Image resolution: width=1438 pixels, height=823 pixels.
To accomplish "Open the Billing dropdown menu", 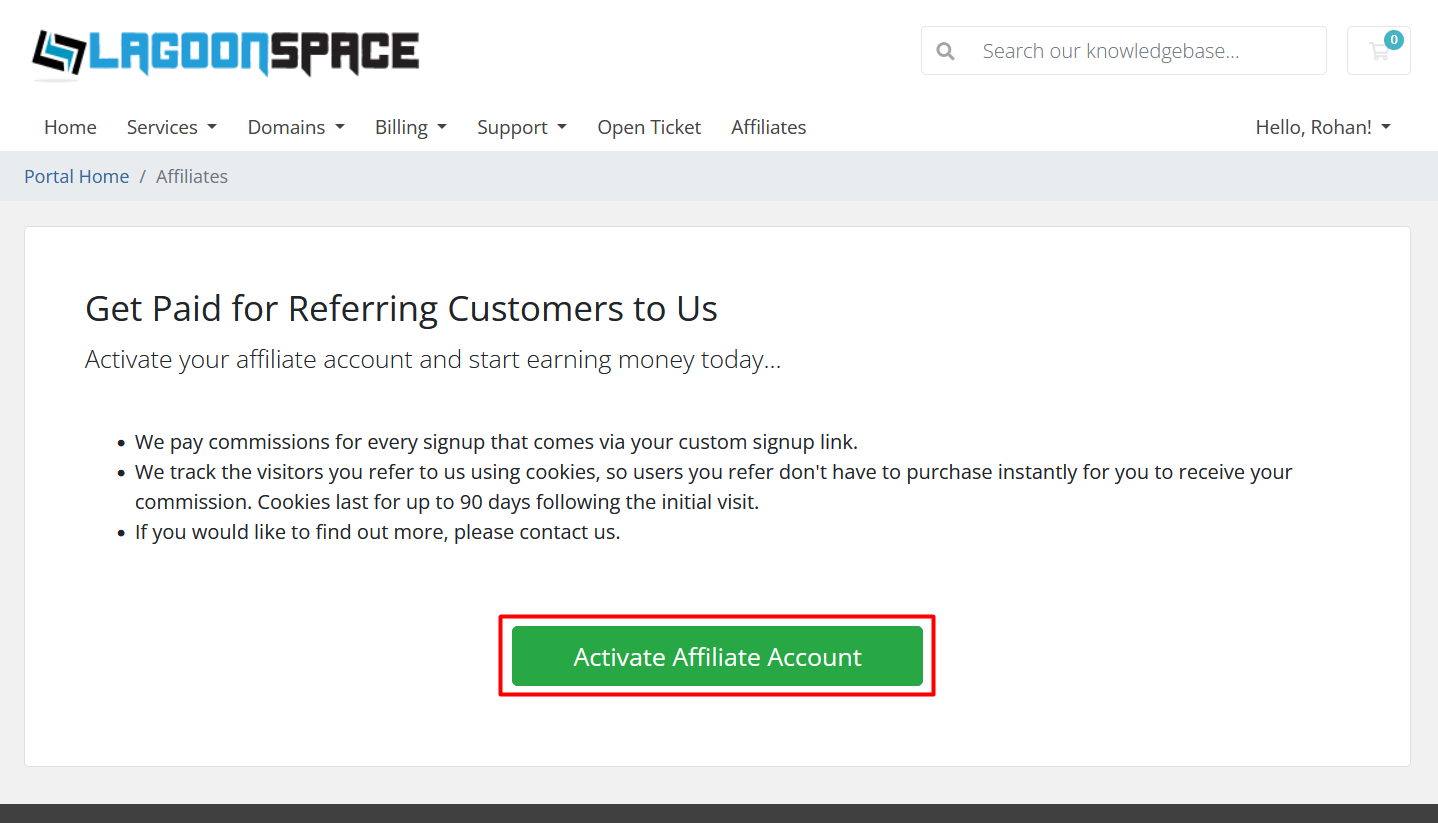I will (x=410, y=127).
